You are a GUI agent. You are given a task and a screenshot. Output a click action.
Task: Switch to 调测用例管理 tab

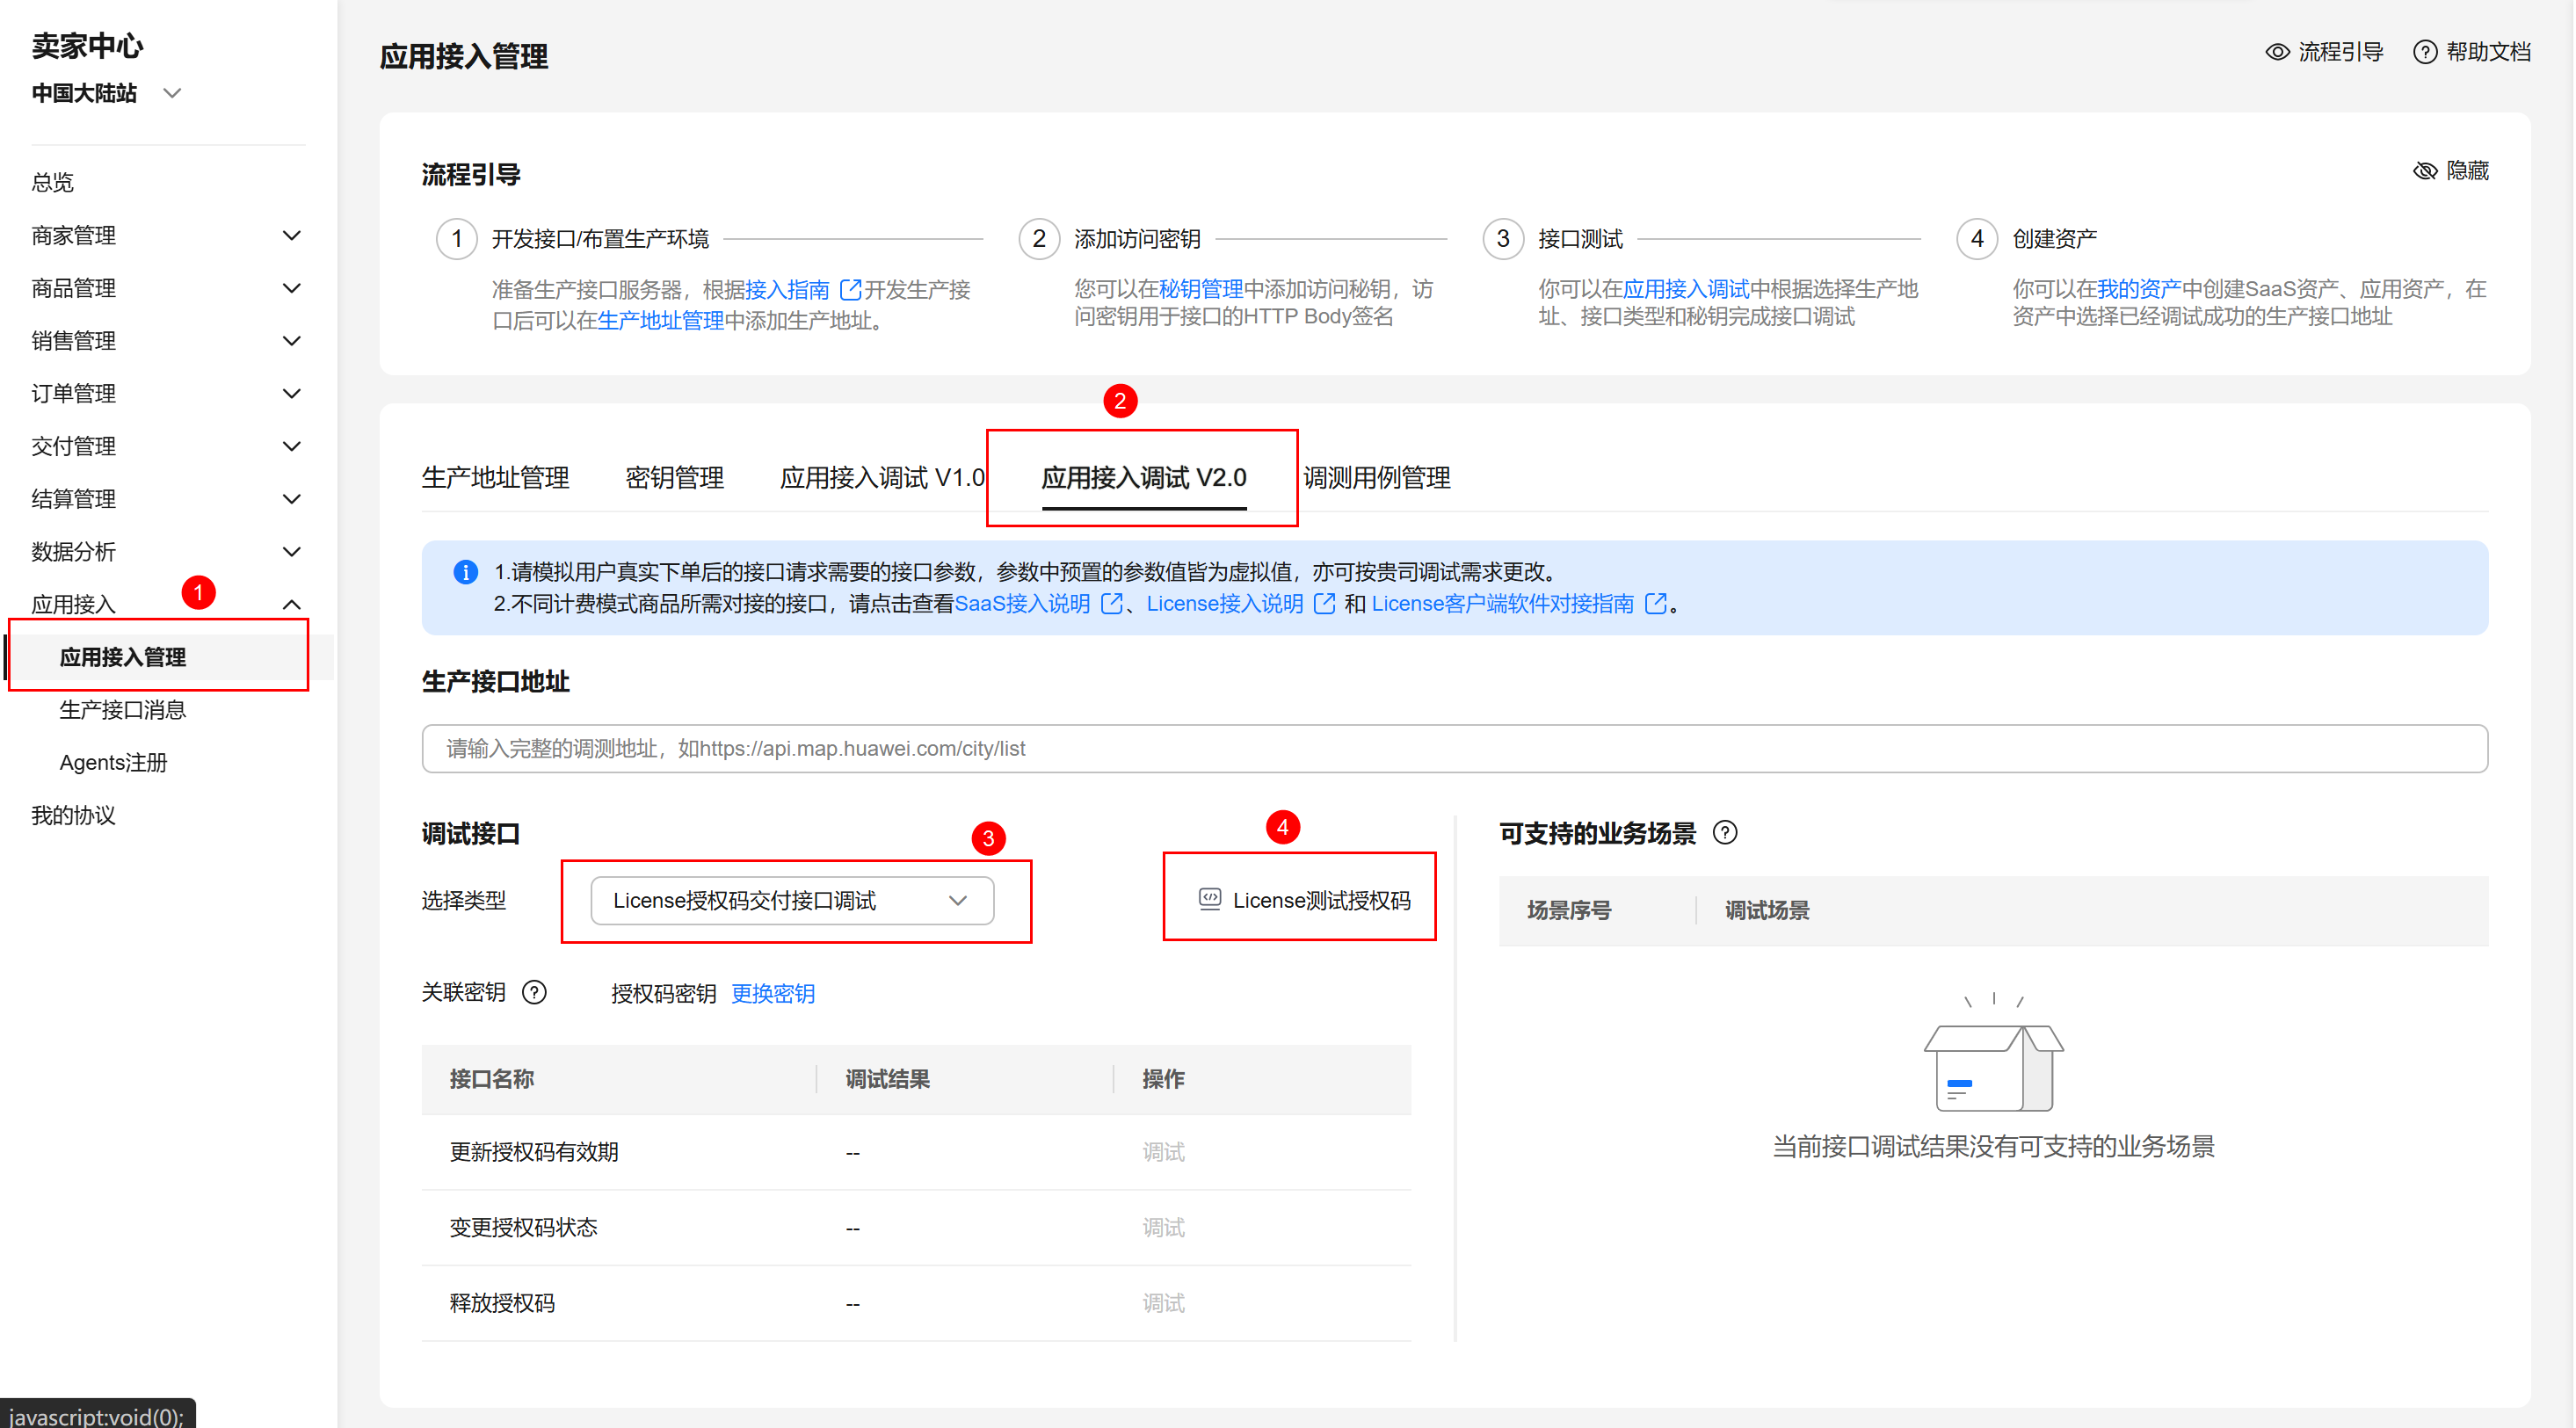pos(1376,478)
